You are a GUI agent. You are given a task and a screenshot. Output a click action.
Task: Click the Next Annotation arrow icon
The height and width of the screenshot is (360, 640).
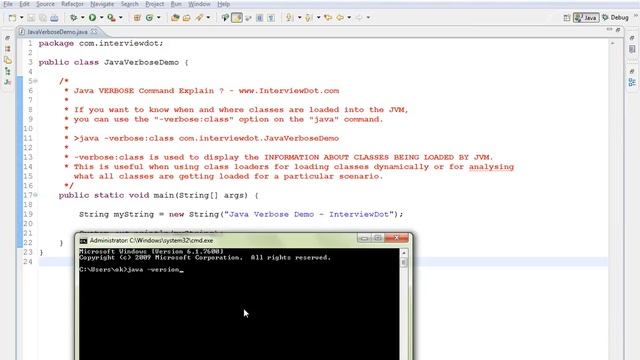(289, 18)
